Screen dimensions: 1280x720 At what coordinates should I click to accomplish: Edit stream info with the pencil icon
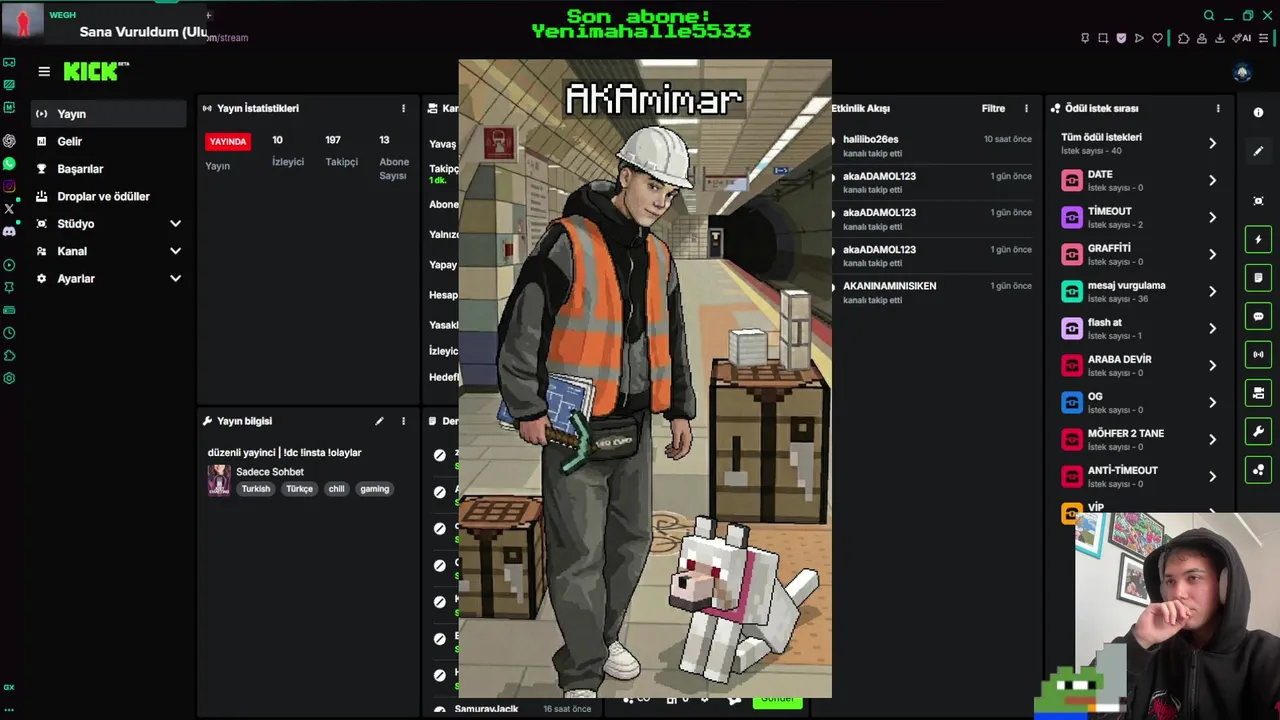(379, 421)
